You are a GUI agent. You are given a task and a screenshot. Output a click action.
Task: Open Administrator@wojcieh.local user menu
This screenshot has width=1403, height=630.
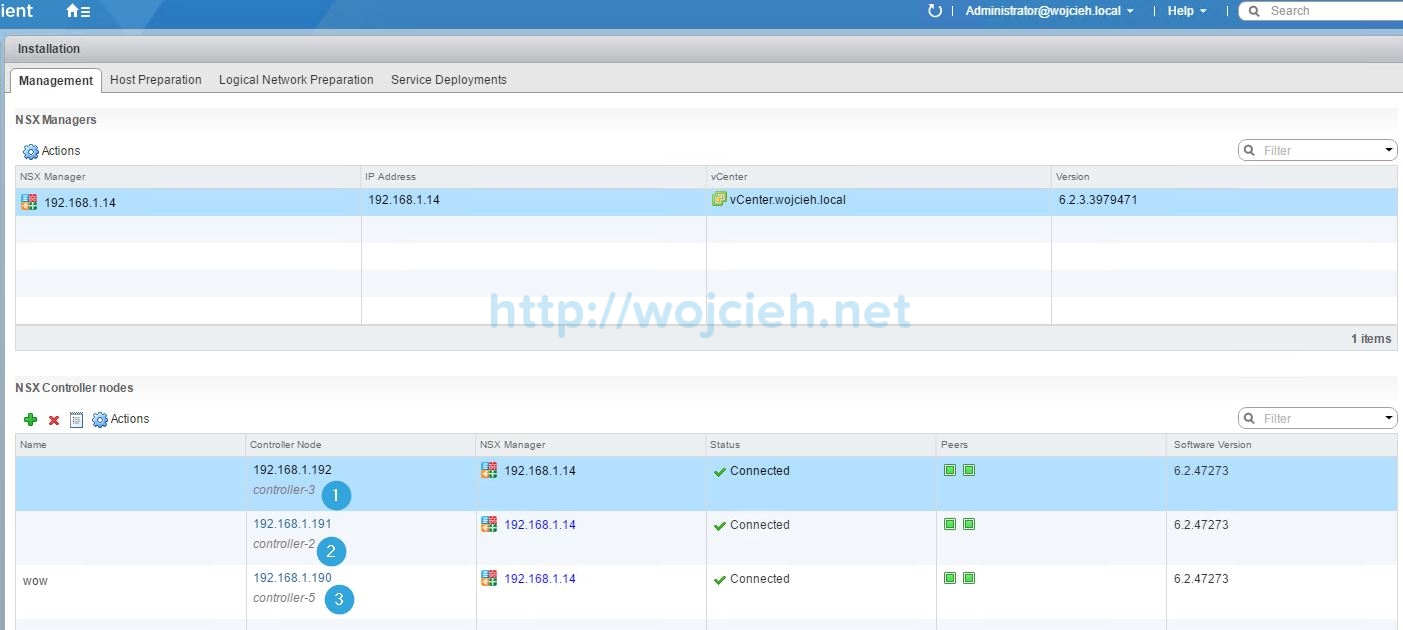coord(1049,11)
